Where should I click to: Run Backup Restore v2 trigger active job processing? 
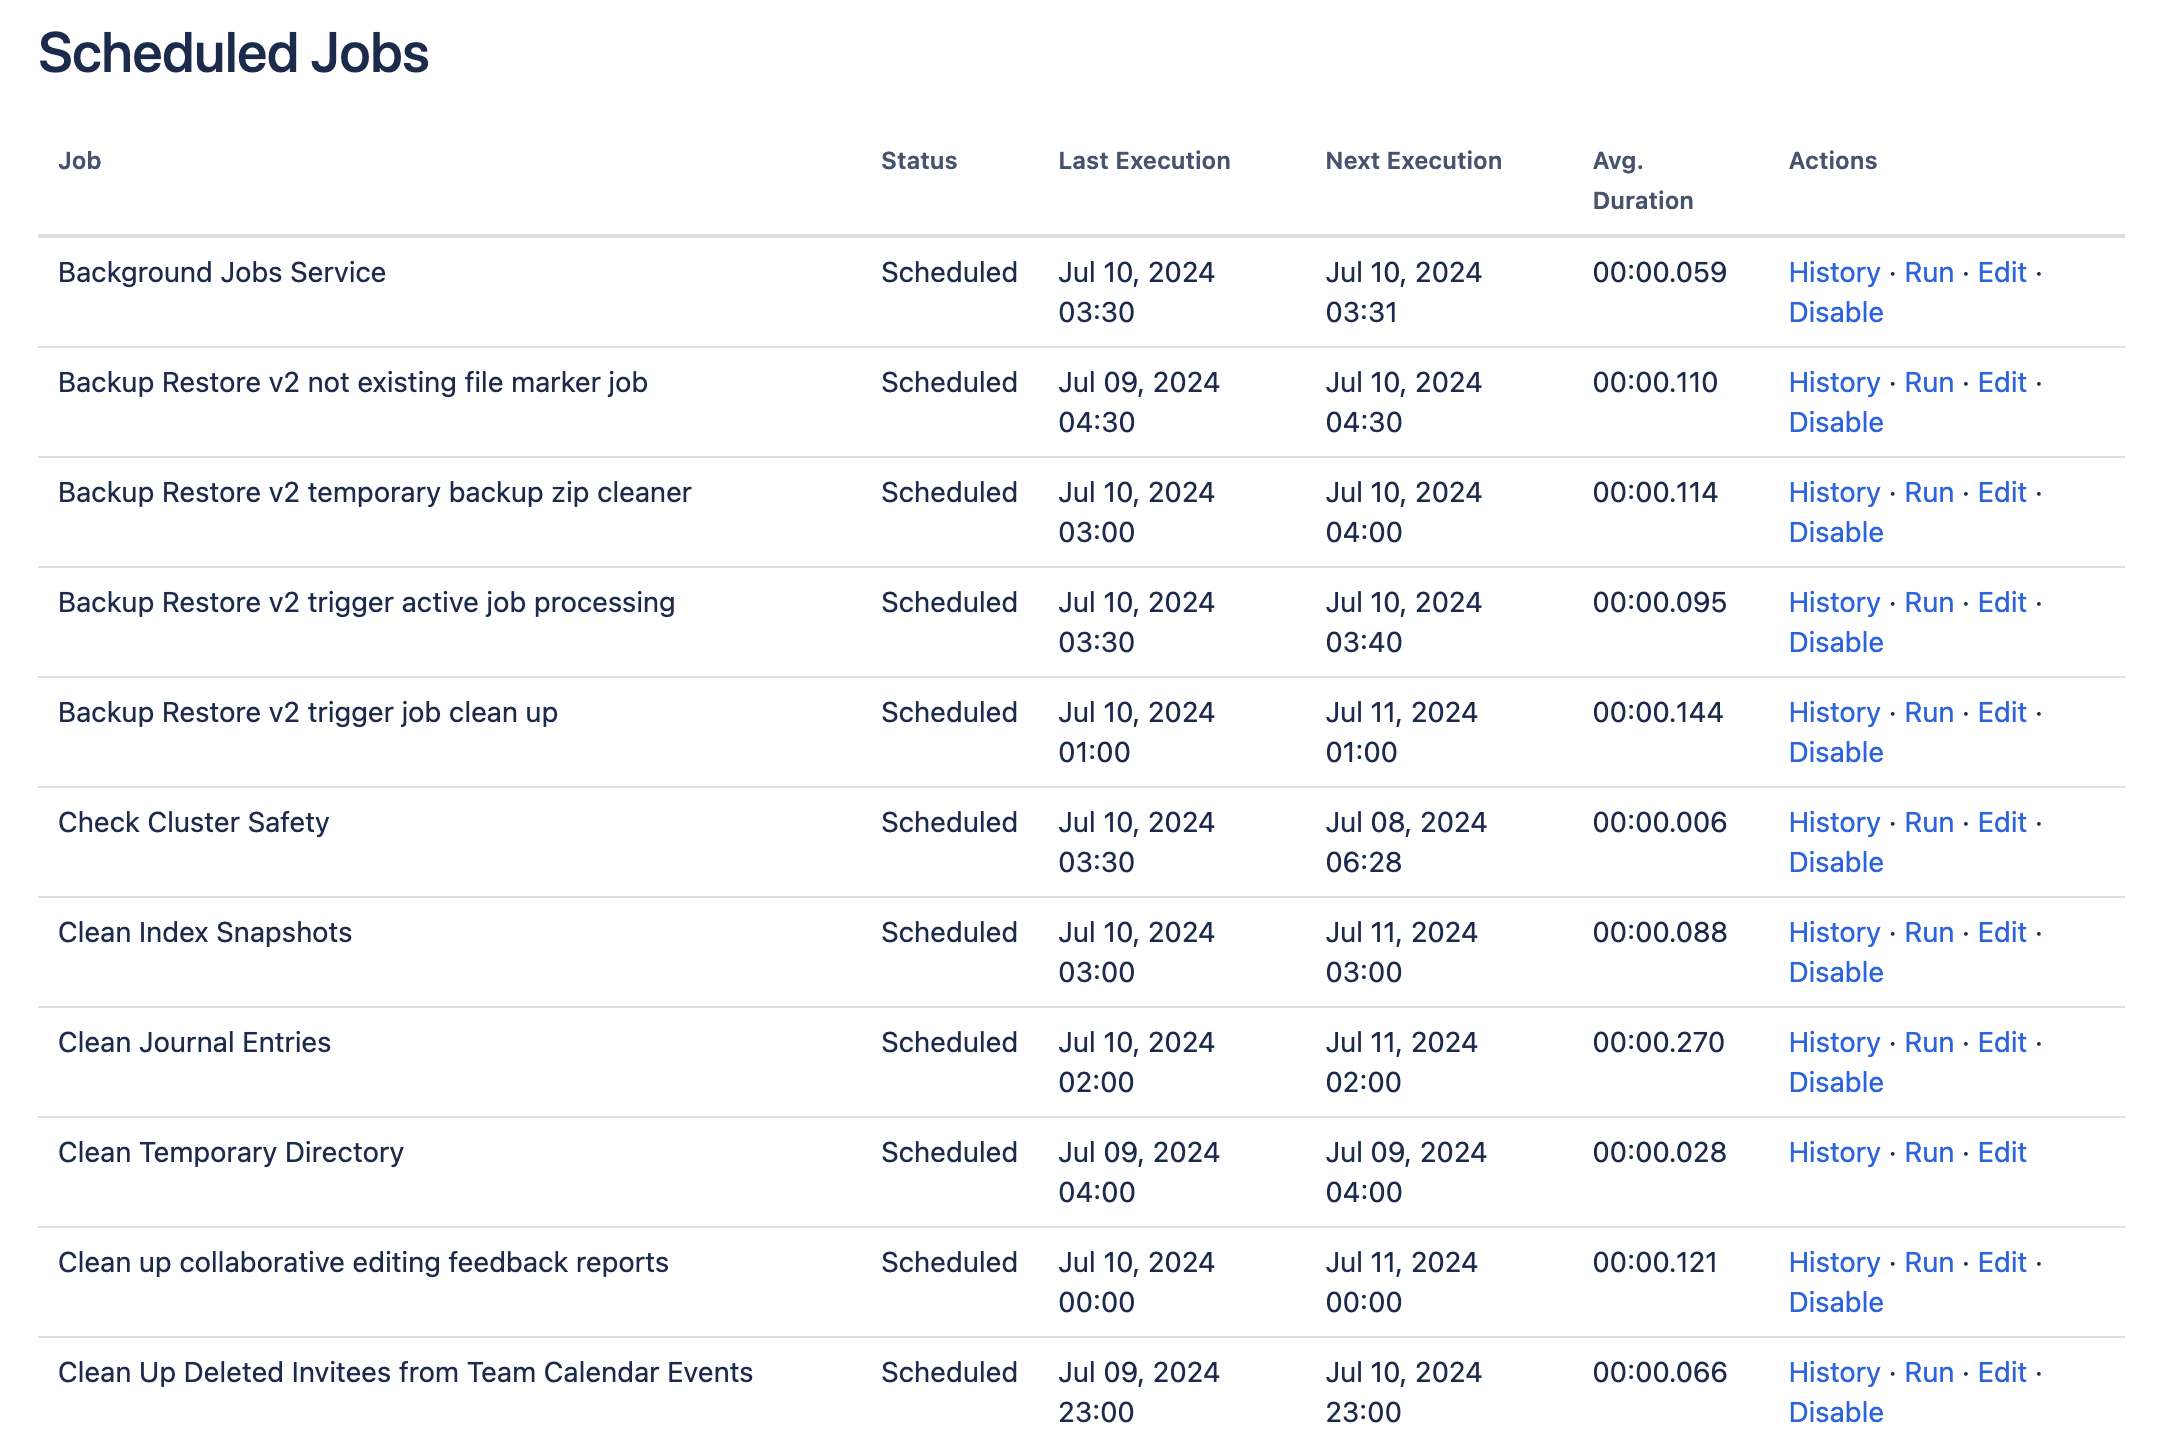click(x=1928, y=603)
